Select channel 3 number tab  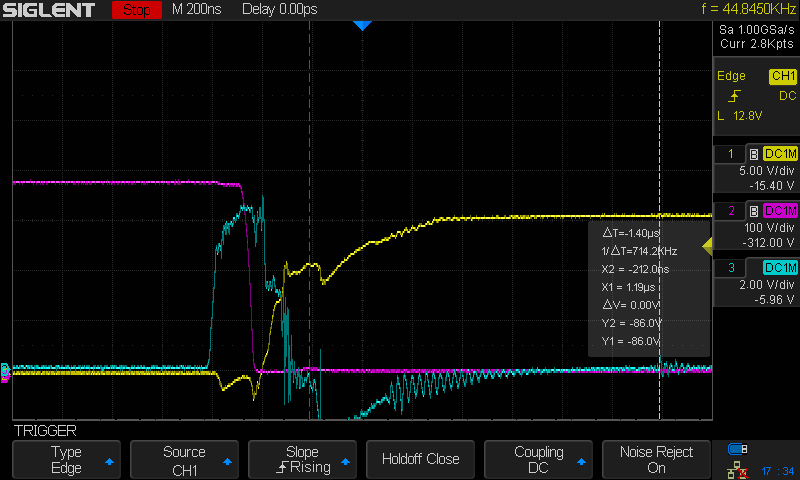tap(730, 268)
